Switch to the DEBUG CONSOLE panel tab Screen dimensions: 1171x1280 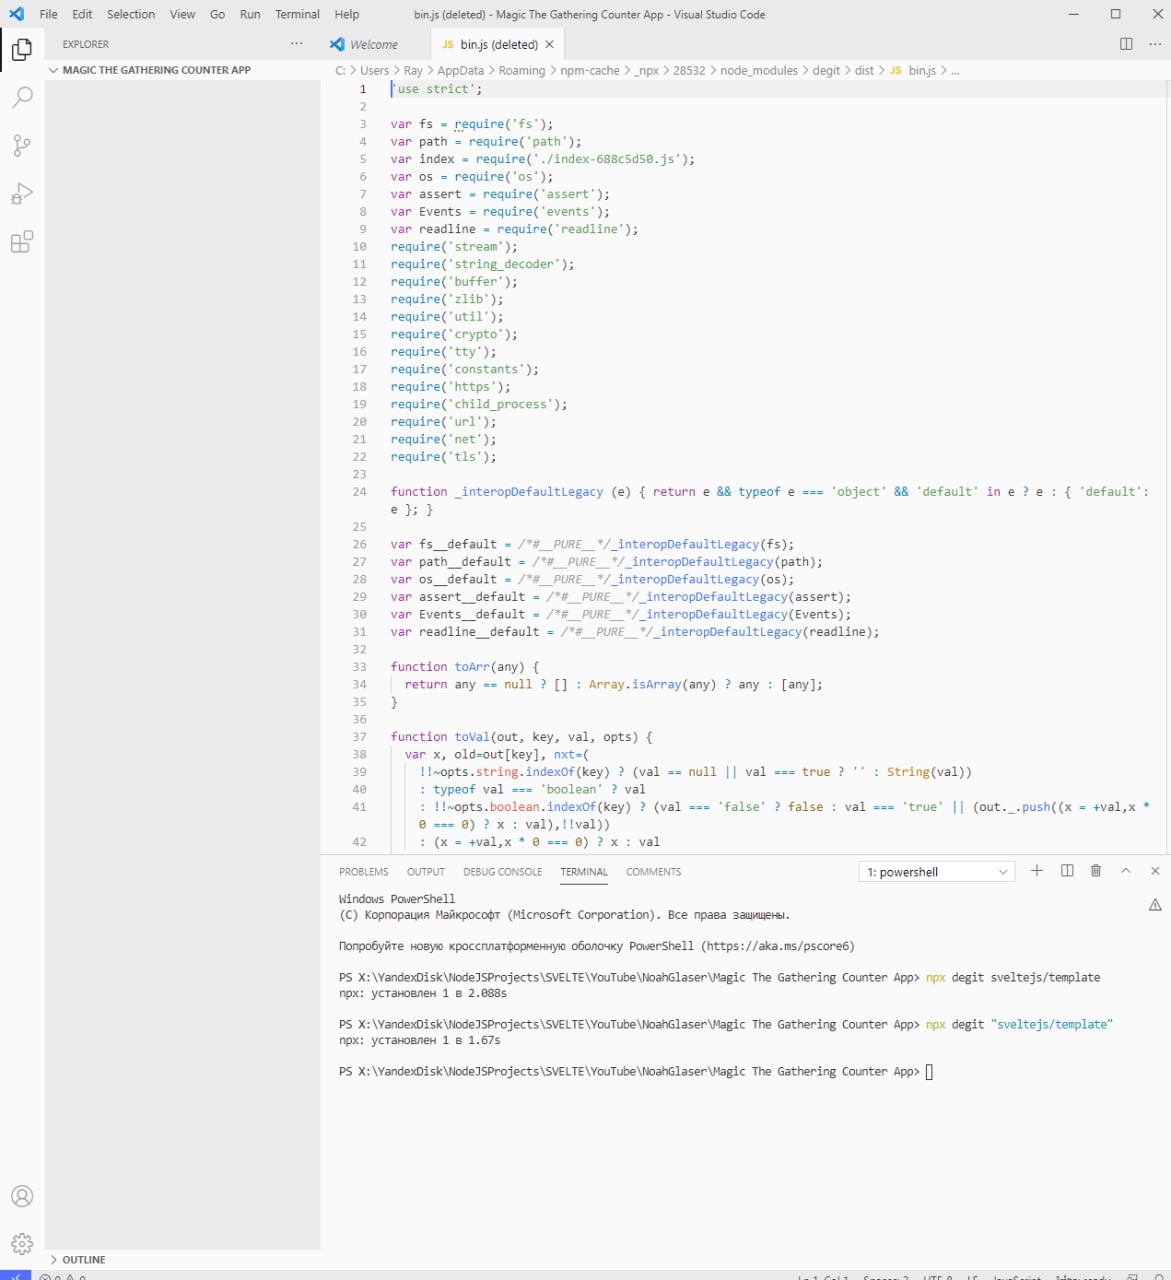(502, 872)
